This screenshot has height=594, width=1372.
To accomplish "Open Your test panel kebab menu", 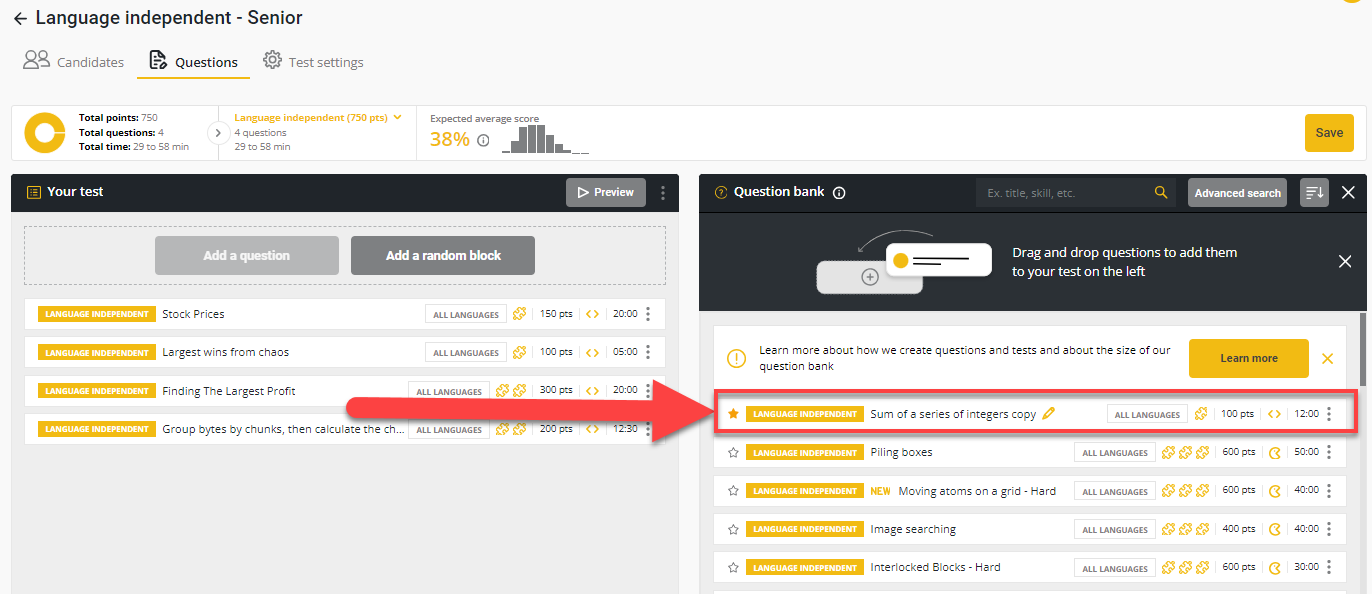I will (663, 193).
